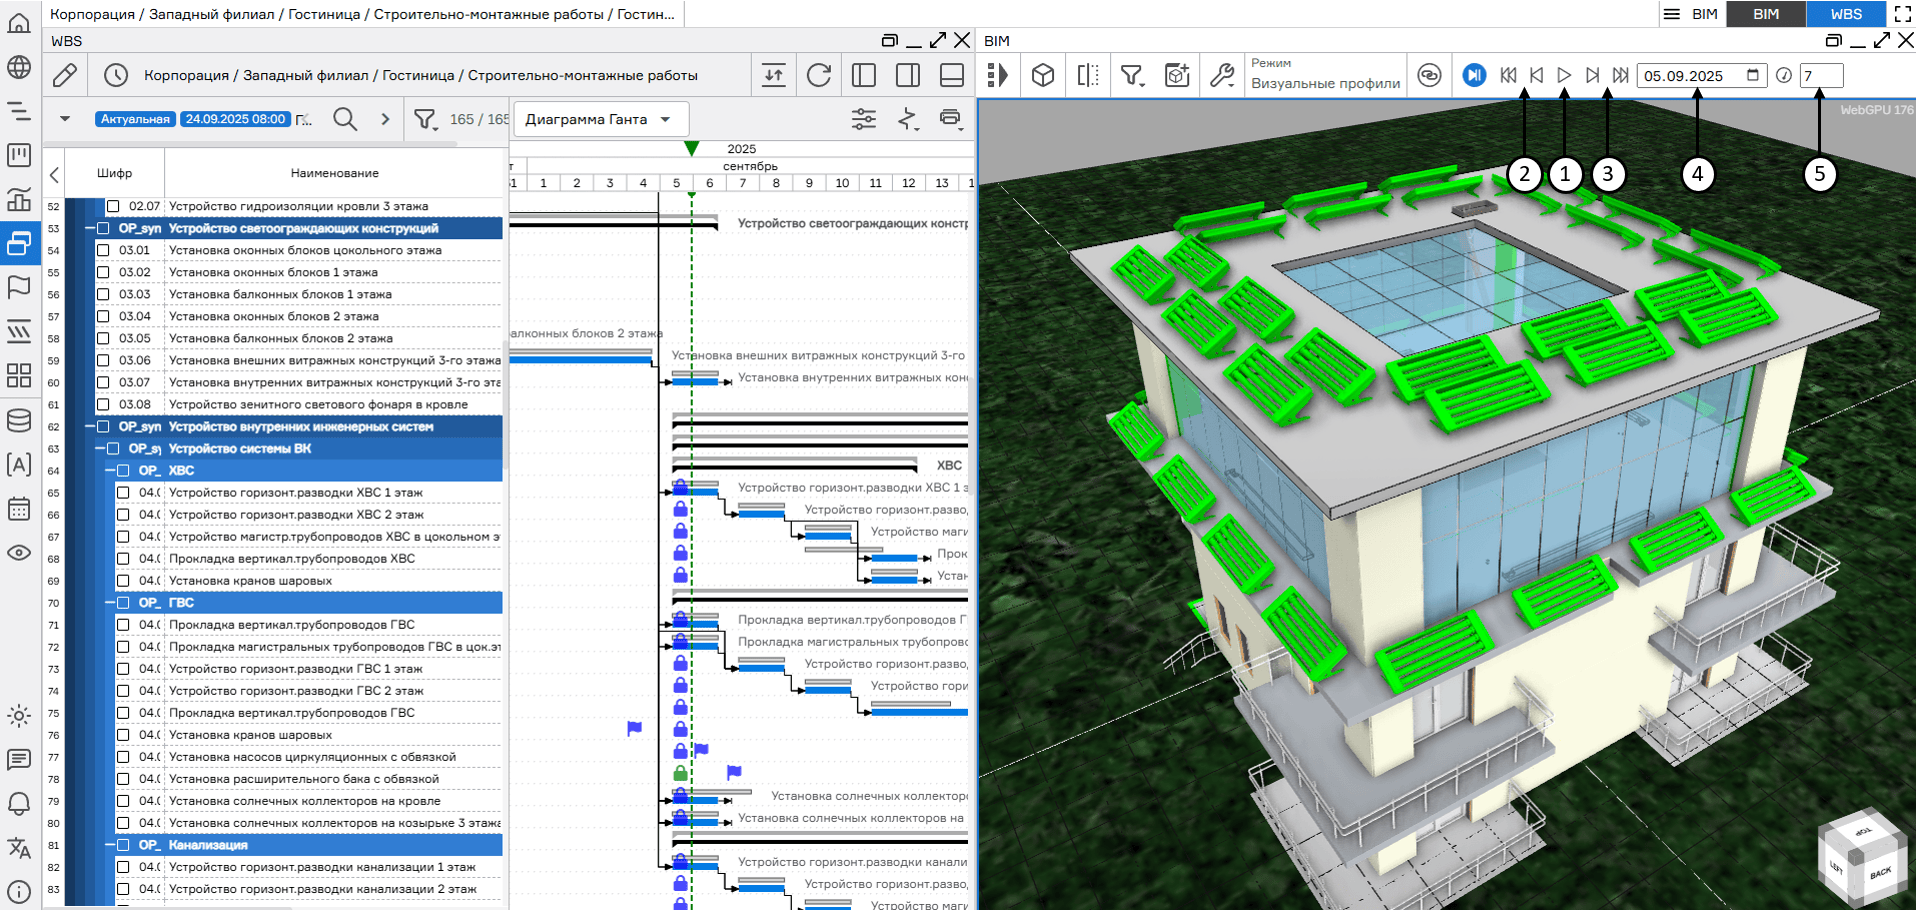Click the play simulation button
The width and height of the screenshot is (1916, 910).
tap(1564, 75)
